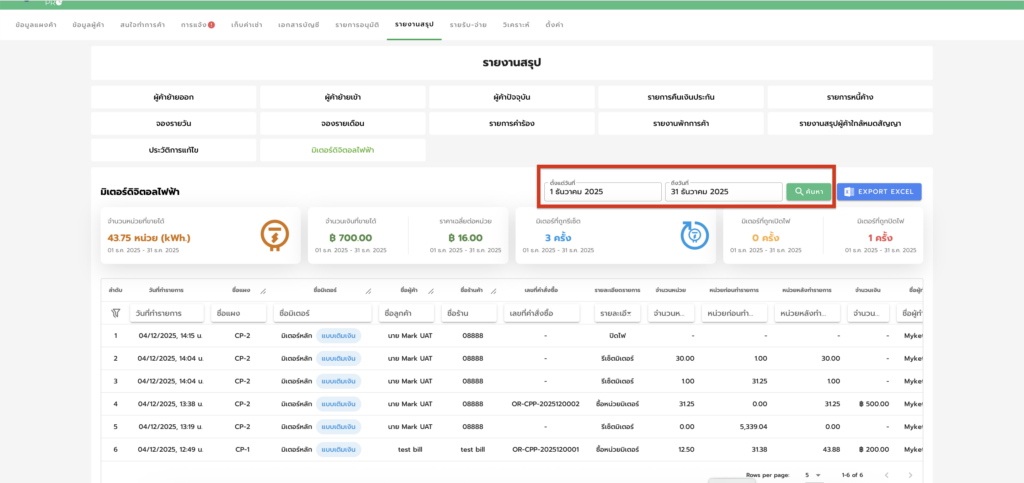Click the blue meter reset icon
The width and height of the screenshot is (1024, 483).
[692, 235]
